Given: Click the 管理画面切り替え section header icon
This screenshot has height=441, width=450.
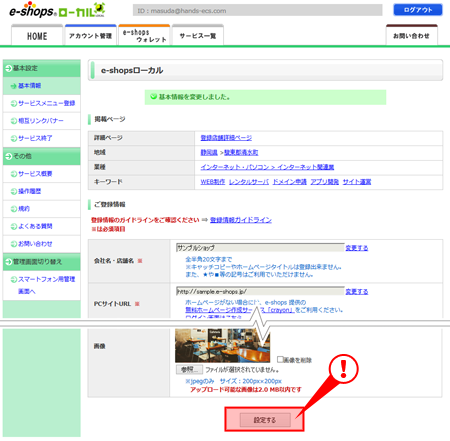Looking at the screenshot, I should [9, 262].
